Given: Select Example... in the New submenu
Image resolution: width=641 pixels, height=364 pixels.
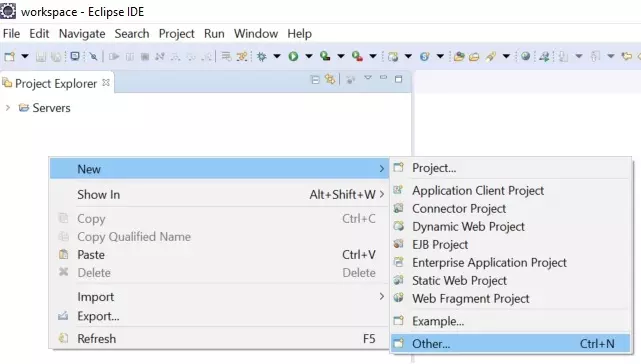Looking at the screenshot, I should [510, 321].
